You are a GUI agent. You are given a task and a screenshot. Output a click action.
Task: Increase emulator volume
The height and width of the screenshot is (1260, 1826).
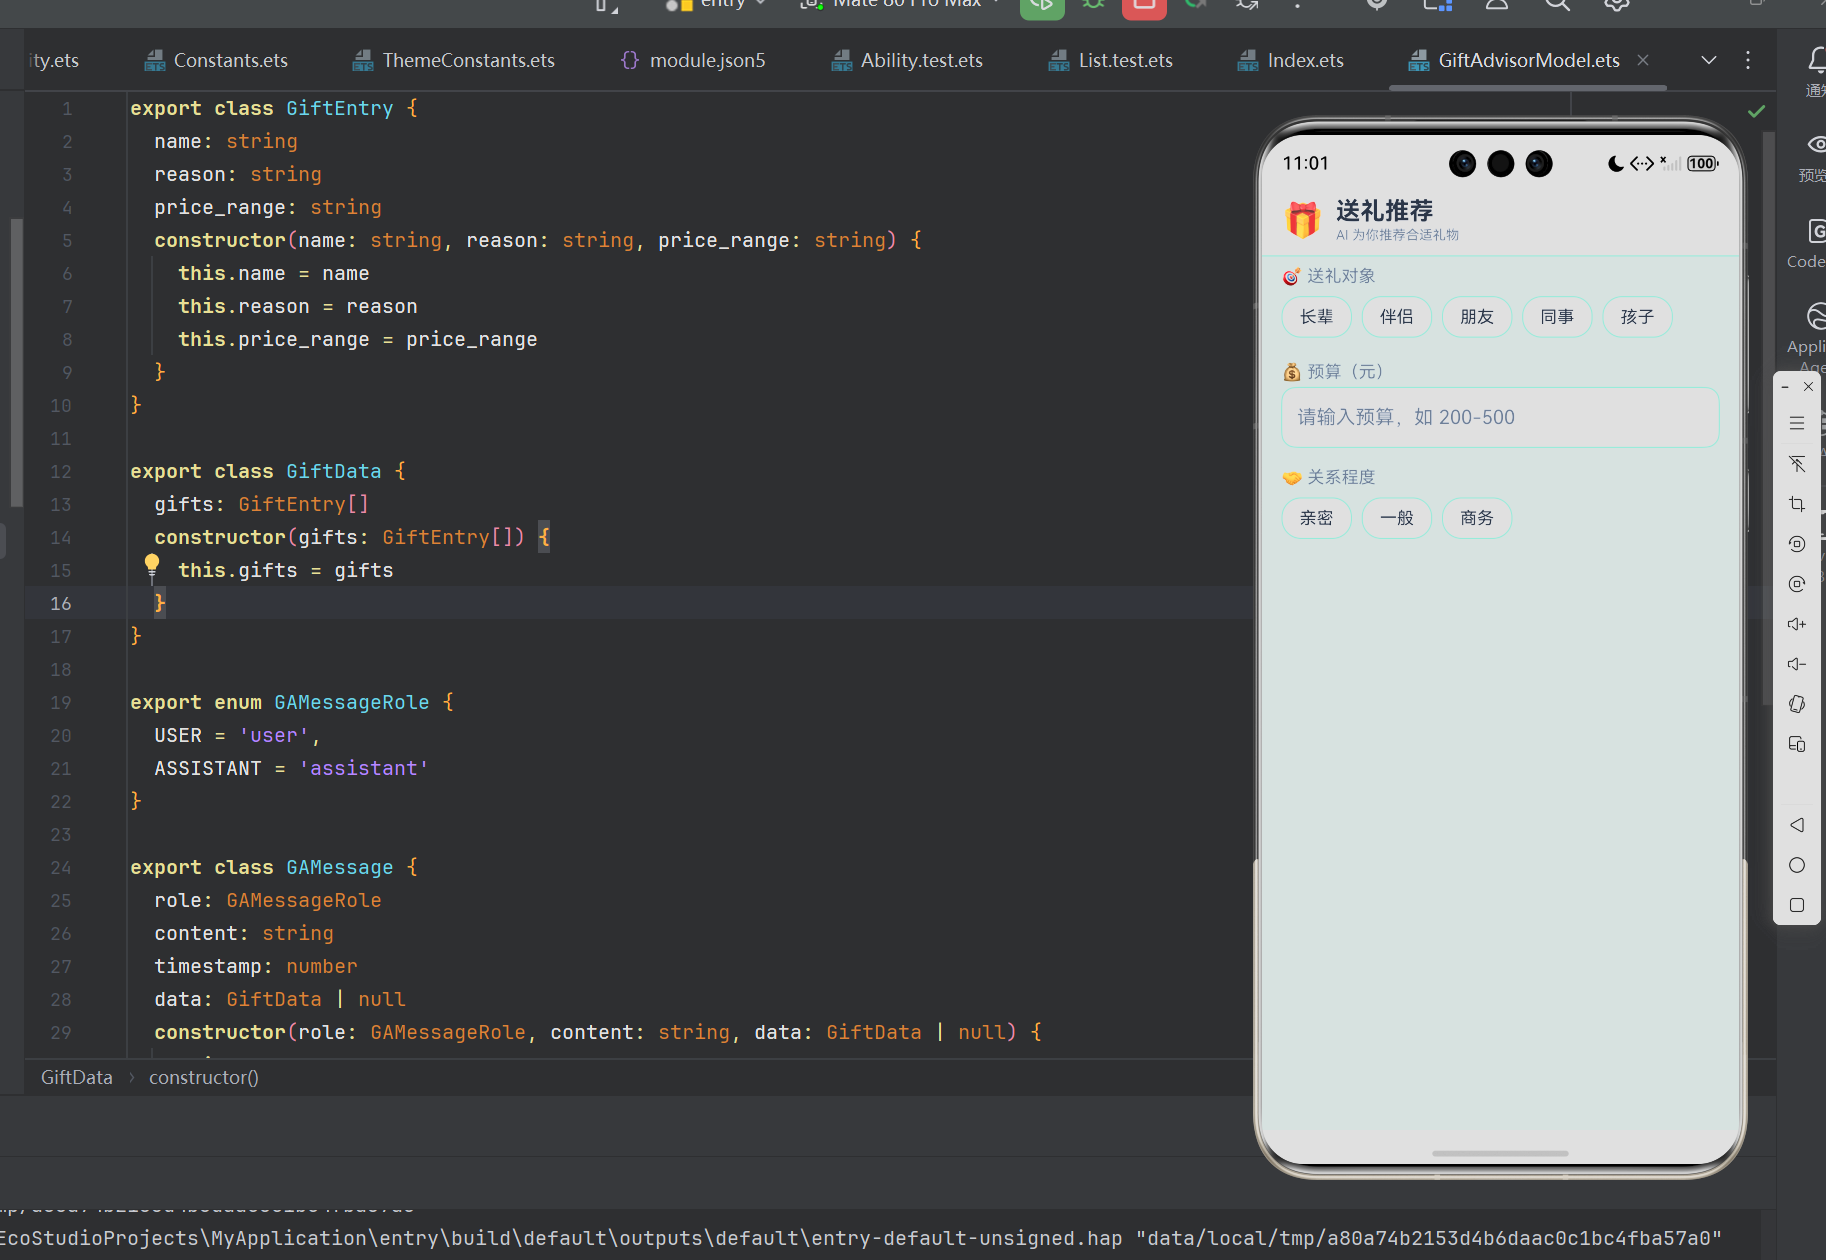click(x=1797, y=624)
